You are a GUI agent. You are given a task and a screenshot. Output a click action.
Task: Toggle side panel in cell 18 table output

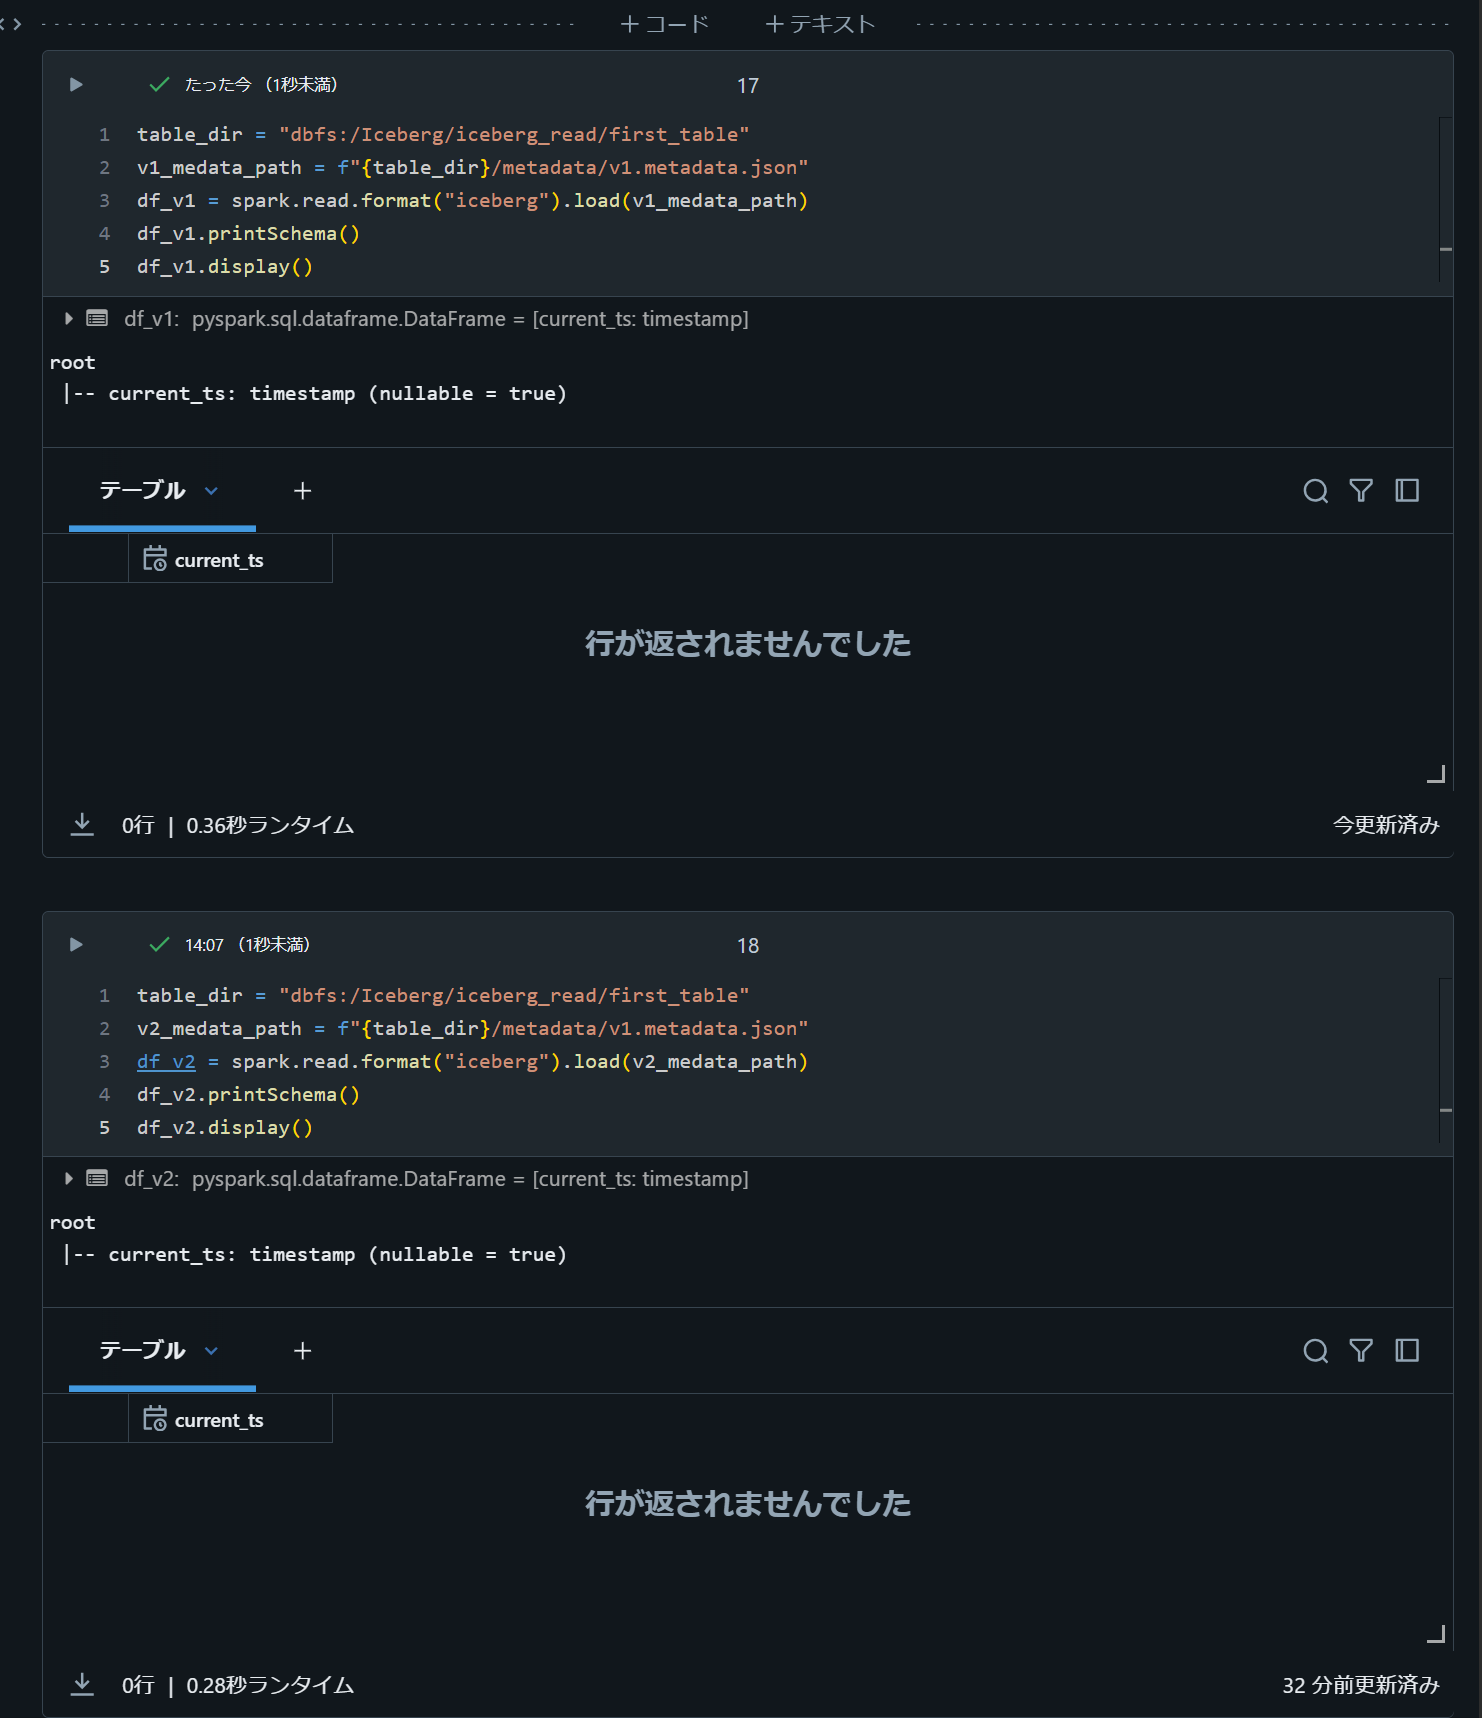point(1407,1351)
